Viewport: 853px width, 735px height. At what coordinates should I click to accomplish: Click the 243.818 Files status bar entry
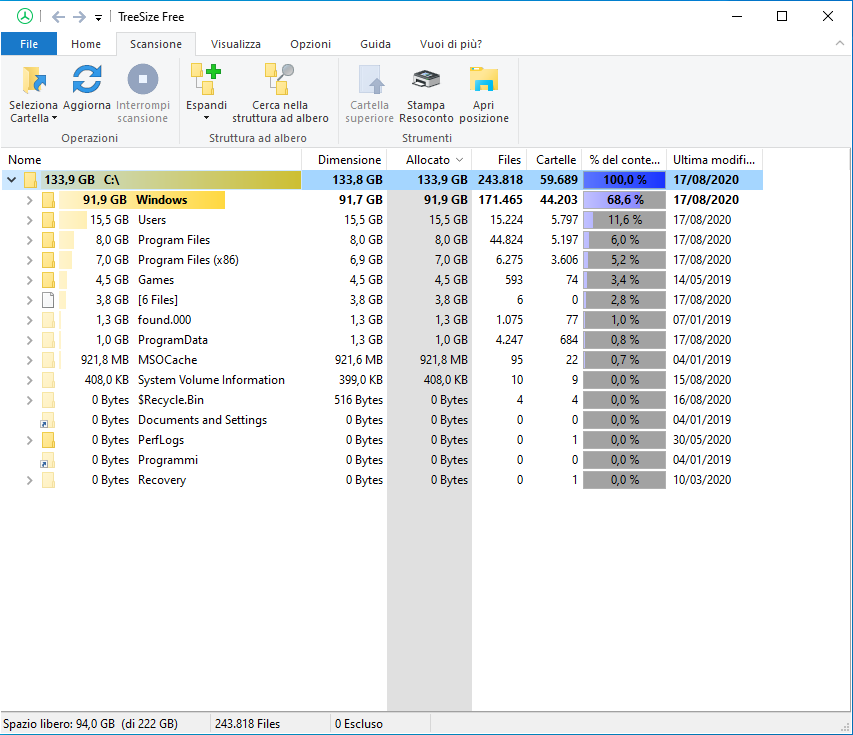point(248,724)
